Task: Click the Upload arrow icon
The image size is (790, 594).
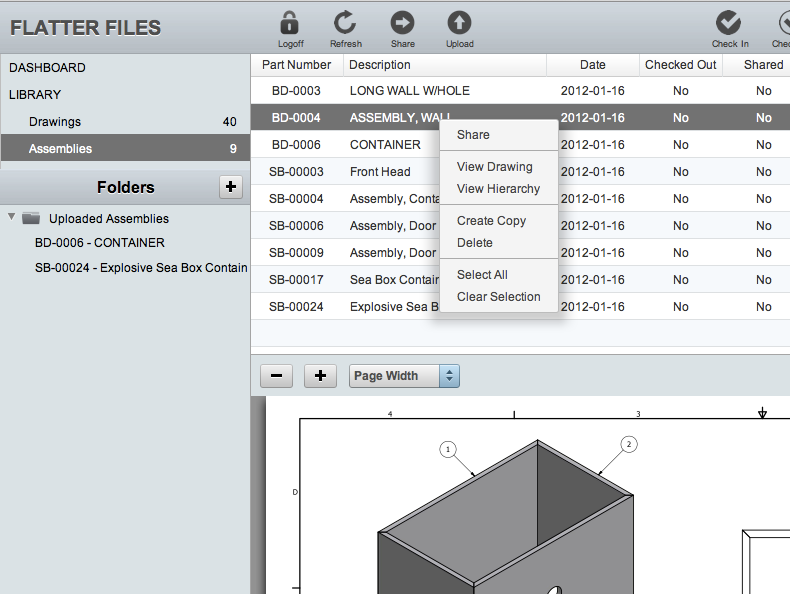Action: 459,23
